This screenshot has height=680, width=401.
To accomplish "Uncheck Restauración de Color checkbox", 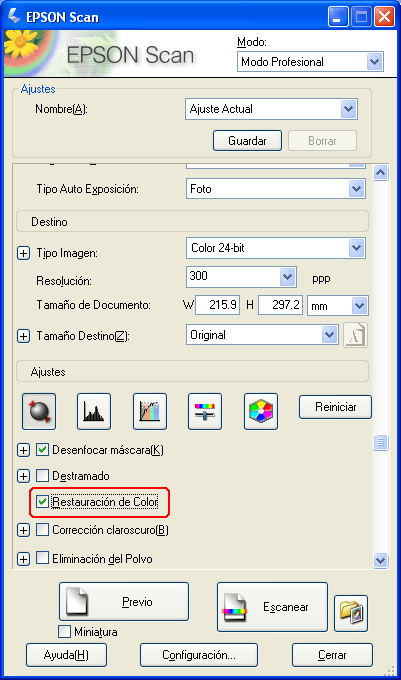I will [x=42, y=502].
